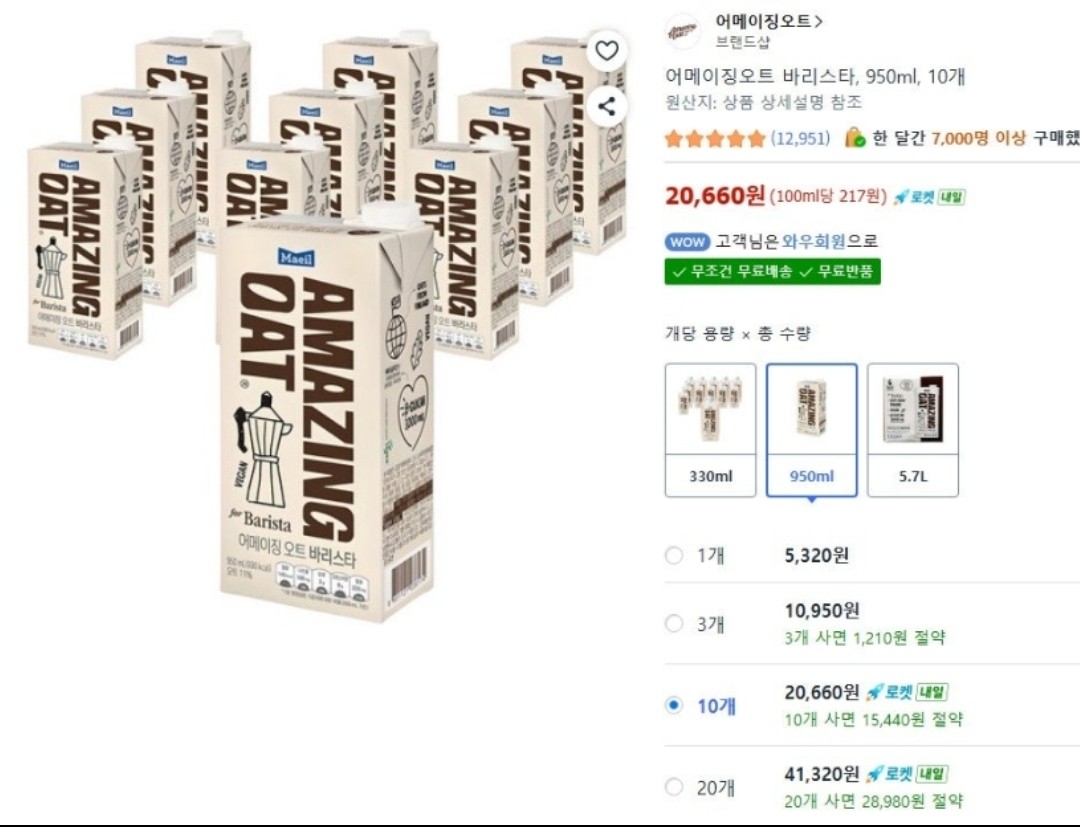Viewport: 1080px width, 827px height.
Task: Click the rocket delivery badge beside main price
Action: 928,197
